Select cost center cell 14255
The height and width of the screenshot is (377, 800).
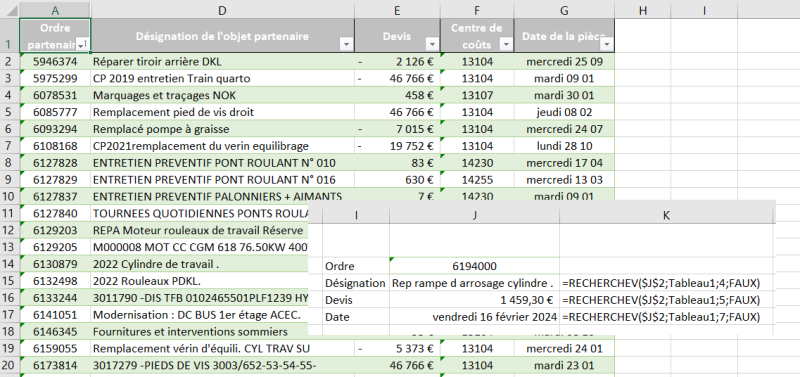(x=477, y=180)
